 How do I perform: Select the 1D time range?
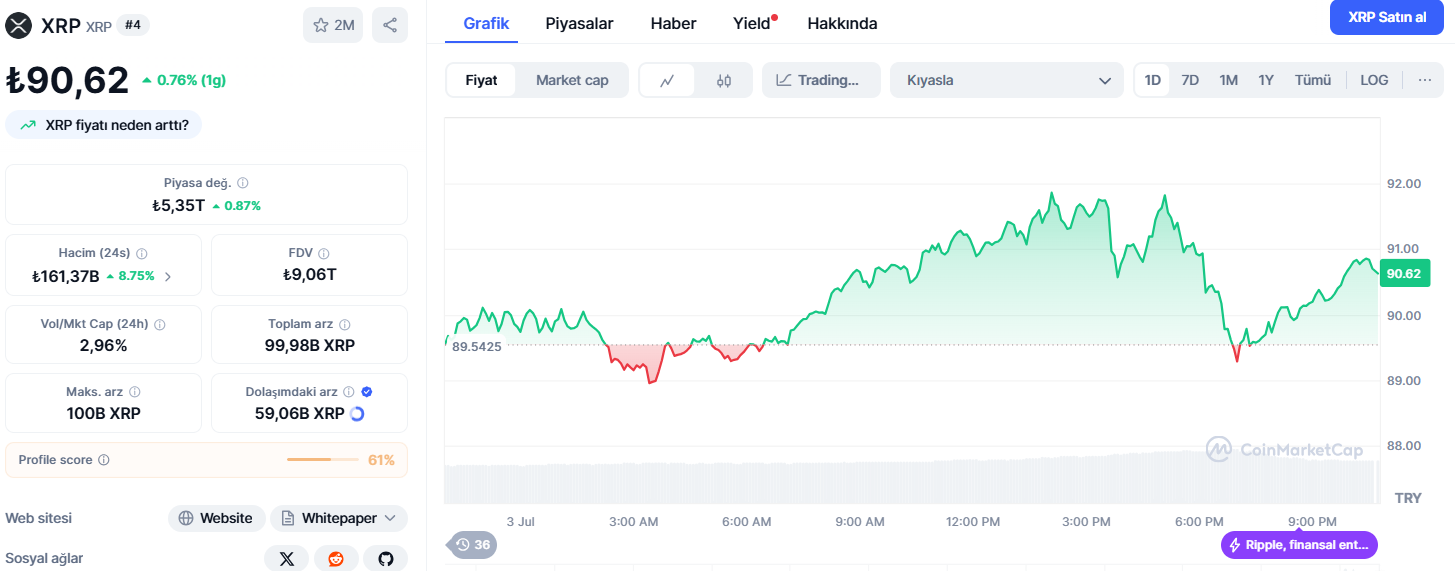pyautogui.click(x=1153, y=80)
